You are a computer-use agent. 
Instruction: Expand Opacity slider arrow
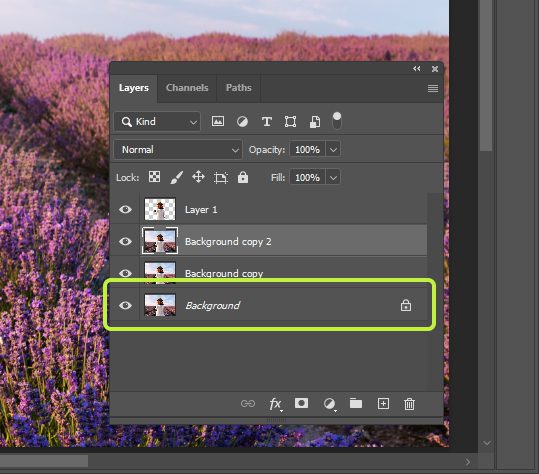333,150
